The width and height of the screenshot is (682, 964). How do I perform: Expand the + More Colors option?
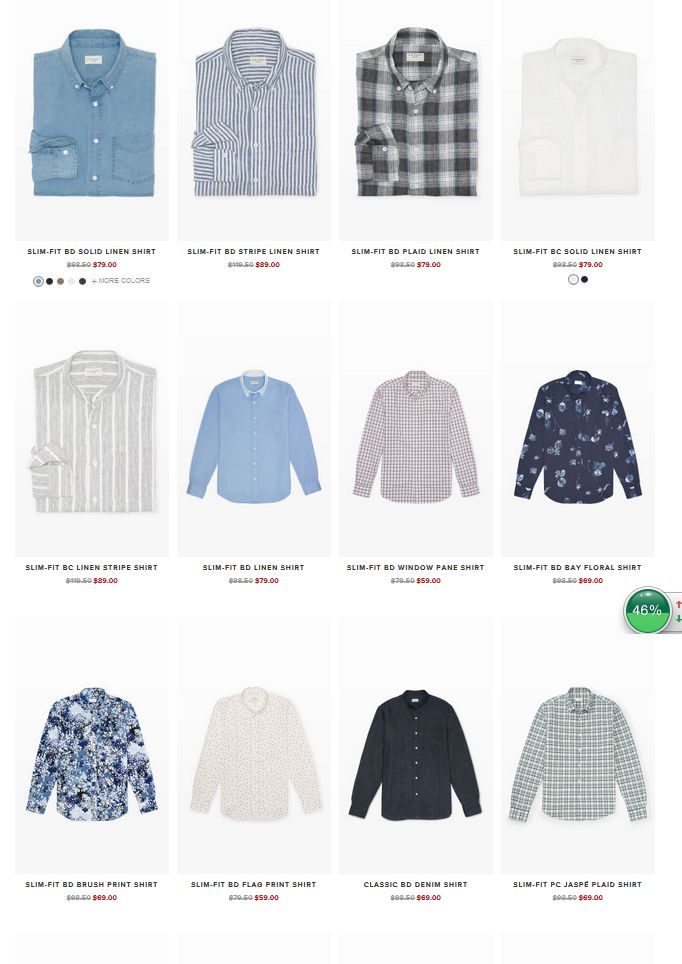(x=121, y=280)
